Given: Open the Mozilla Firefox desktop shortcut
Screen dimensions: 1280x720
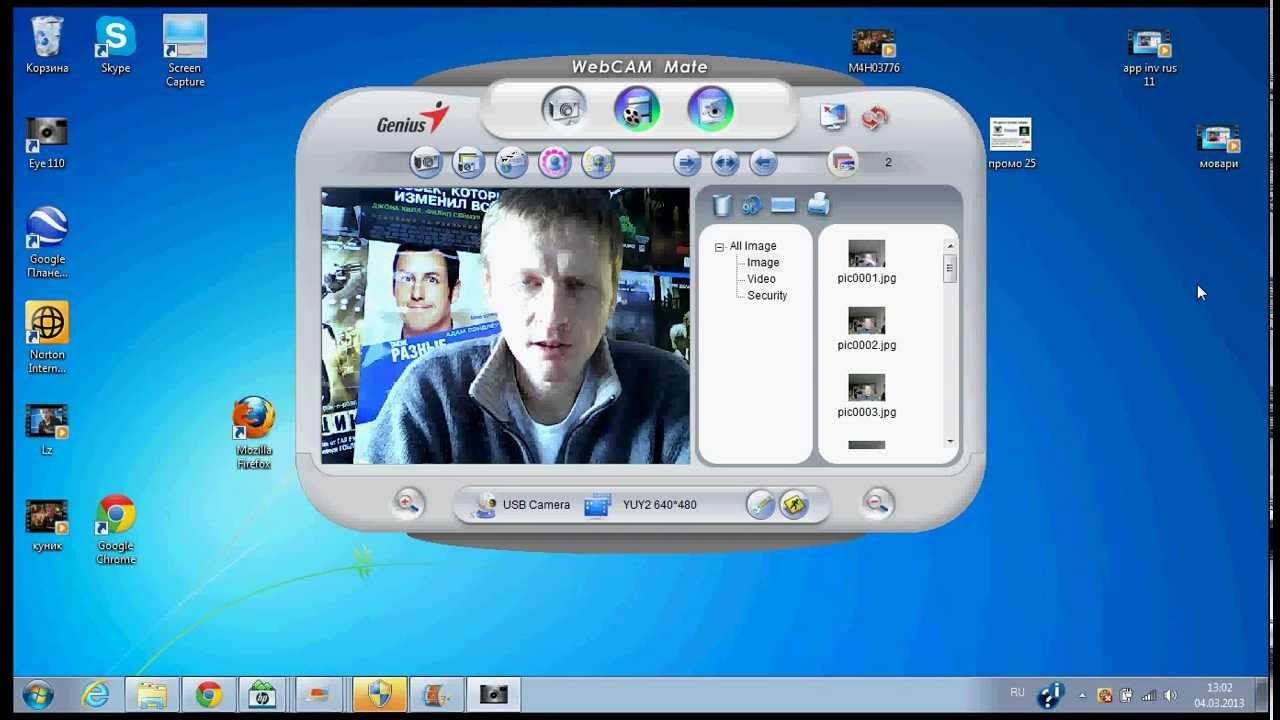Looking at the screenshot, I should pos(254,433).
